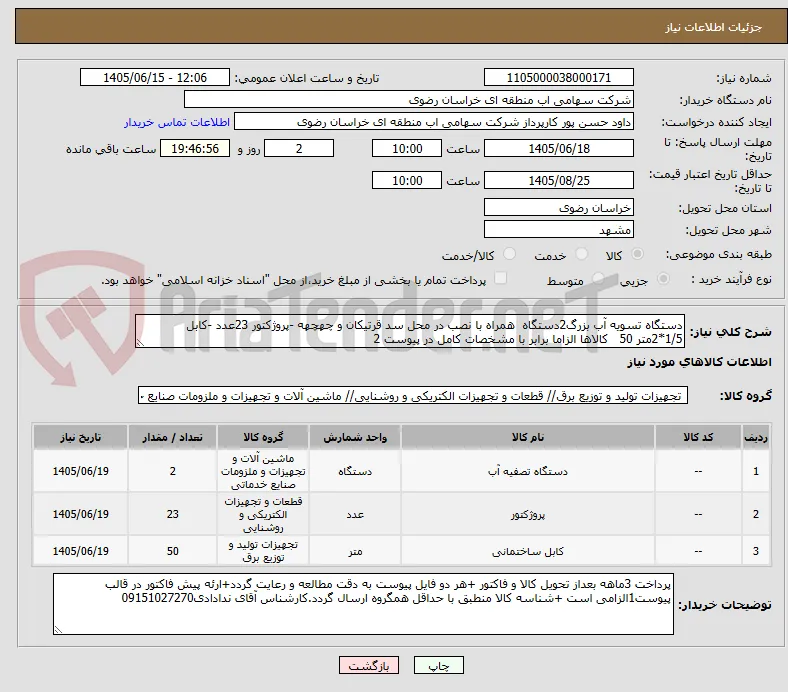Select the جزیی purchase type radio
Viewport: 788px width, 692px height.
(663, 278)
